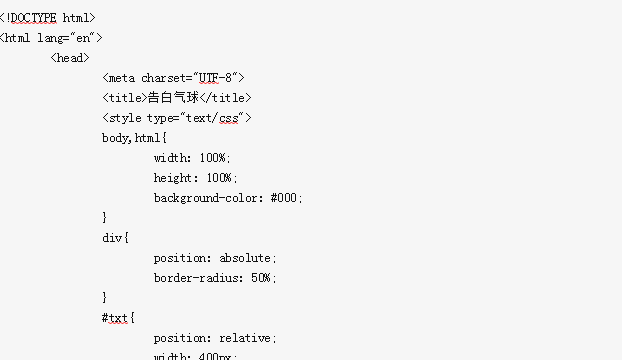Click the position: relative line
The image size is (622, 360).
coord(215,338)
